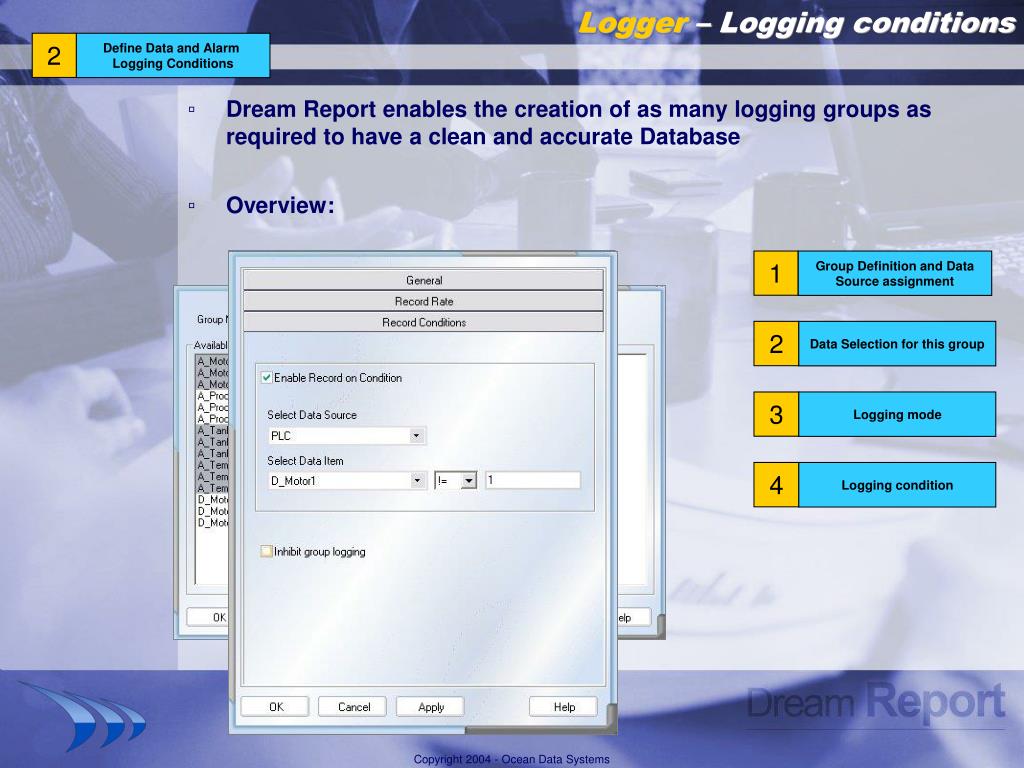
Task: Click the Select Data Source label
Action: pos(312,415)
